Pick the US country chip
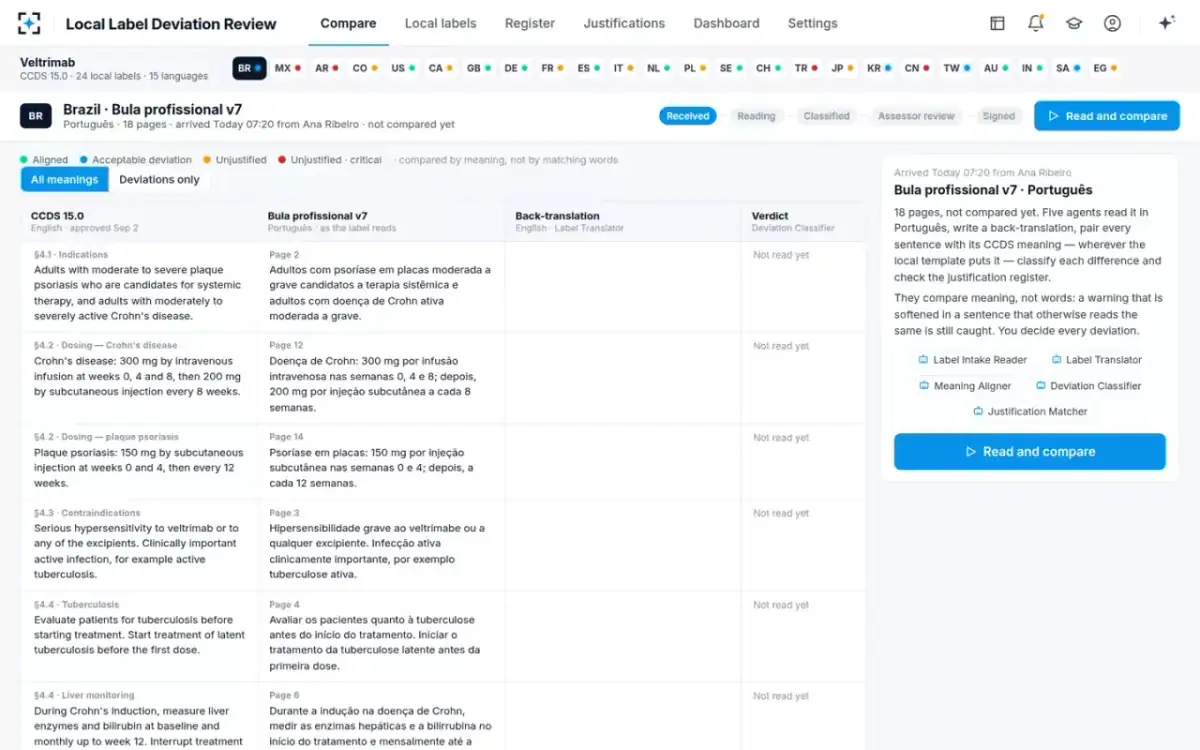1200x750 pixels. coord(403,68)
